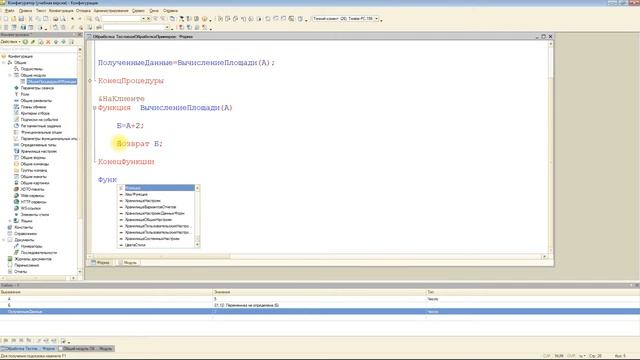Open the Действия dropdown in configuration panel

(10, 42)
